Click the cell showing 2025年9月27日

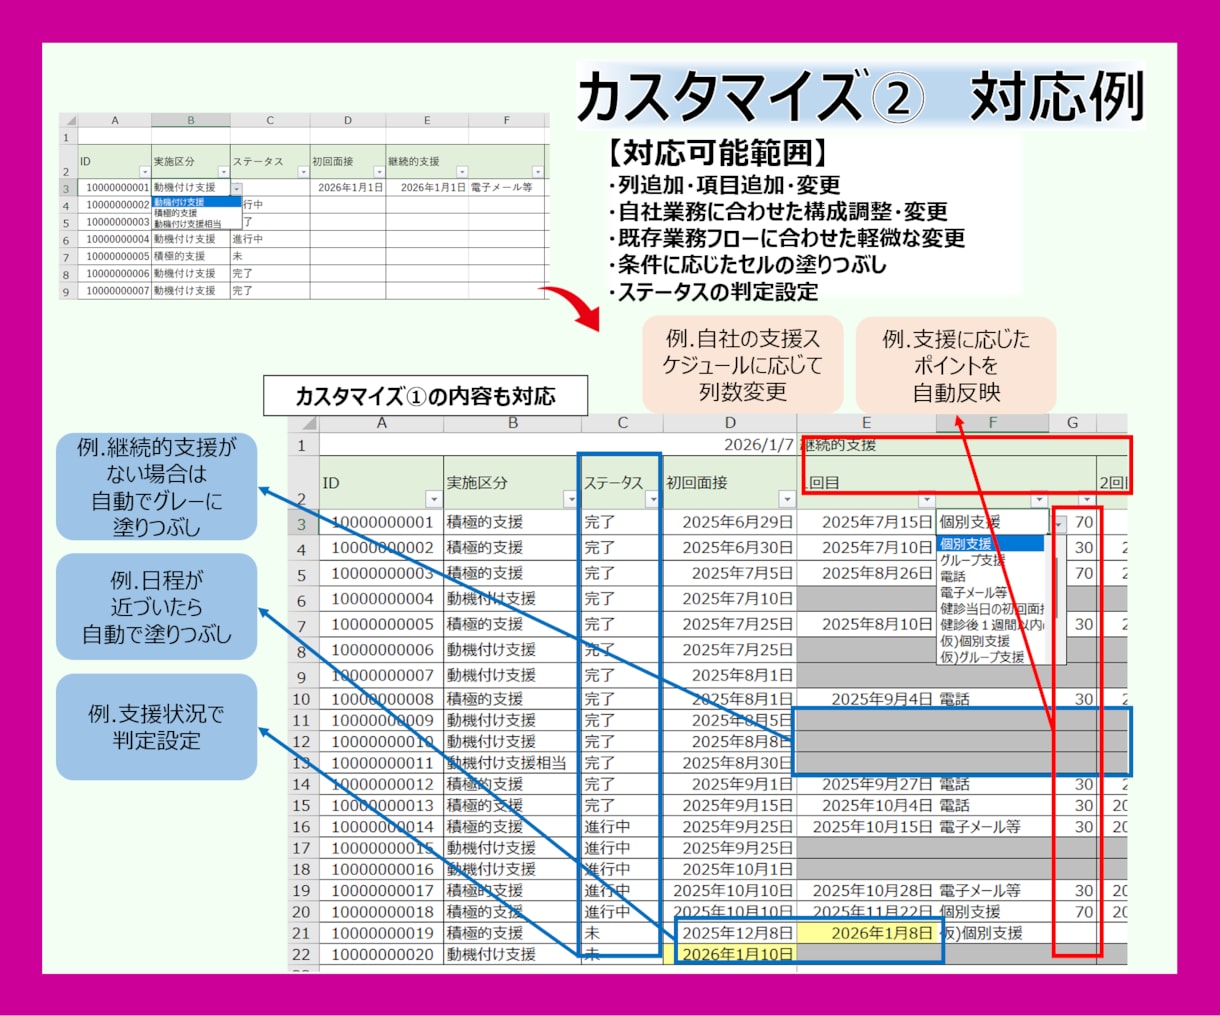coord(866,784)
